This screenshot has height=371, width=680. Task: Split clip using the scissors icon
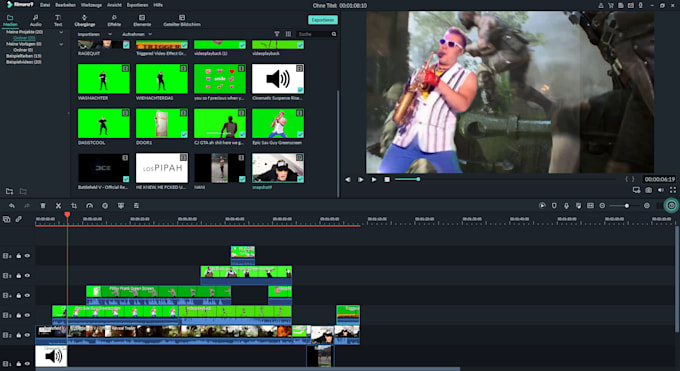pos(58,206)
